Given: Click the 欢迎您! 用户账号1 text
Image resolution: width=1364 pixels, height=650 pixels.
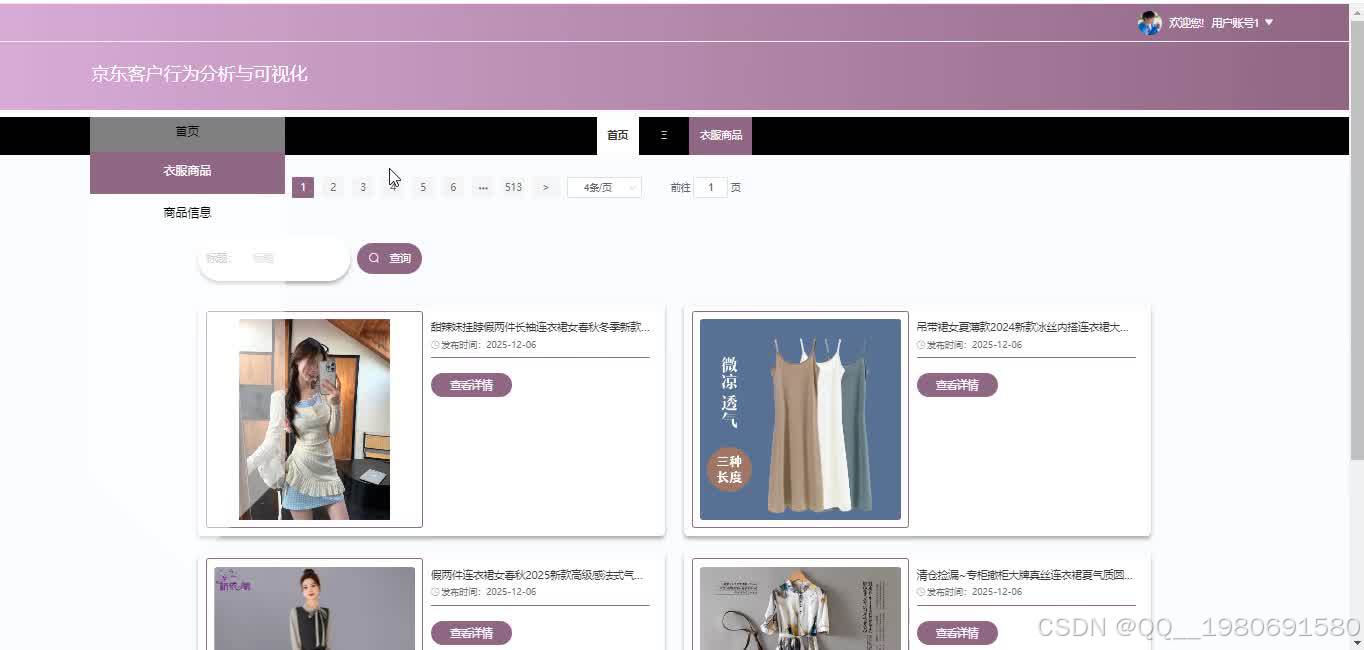Looking at the screenshot, I should click(1214, 23).
